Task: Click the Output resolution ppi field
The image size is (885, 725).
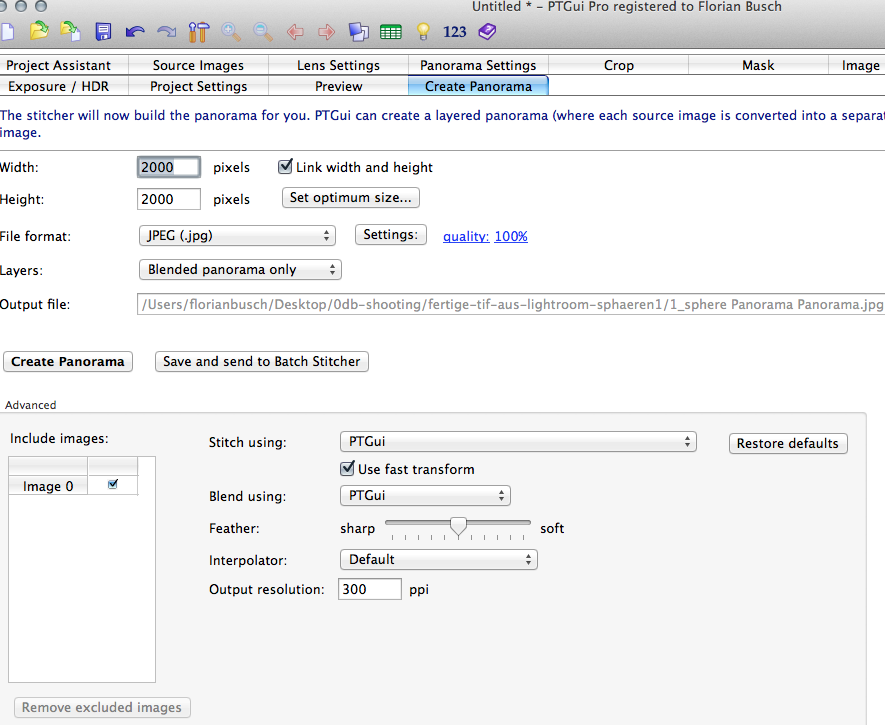Action: pos(370,589)
